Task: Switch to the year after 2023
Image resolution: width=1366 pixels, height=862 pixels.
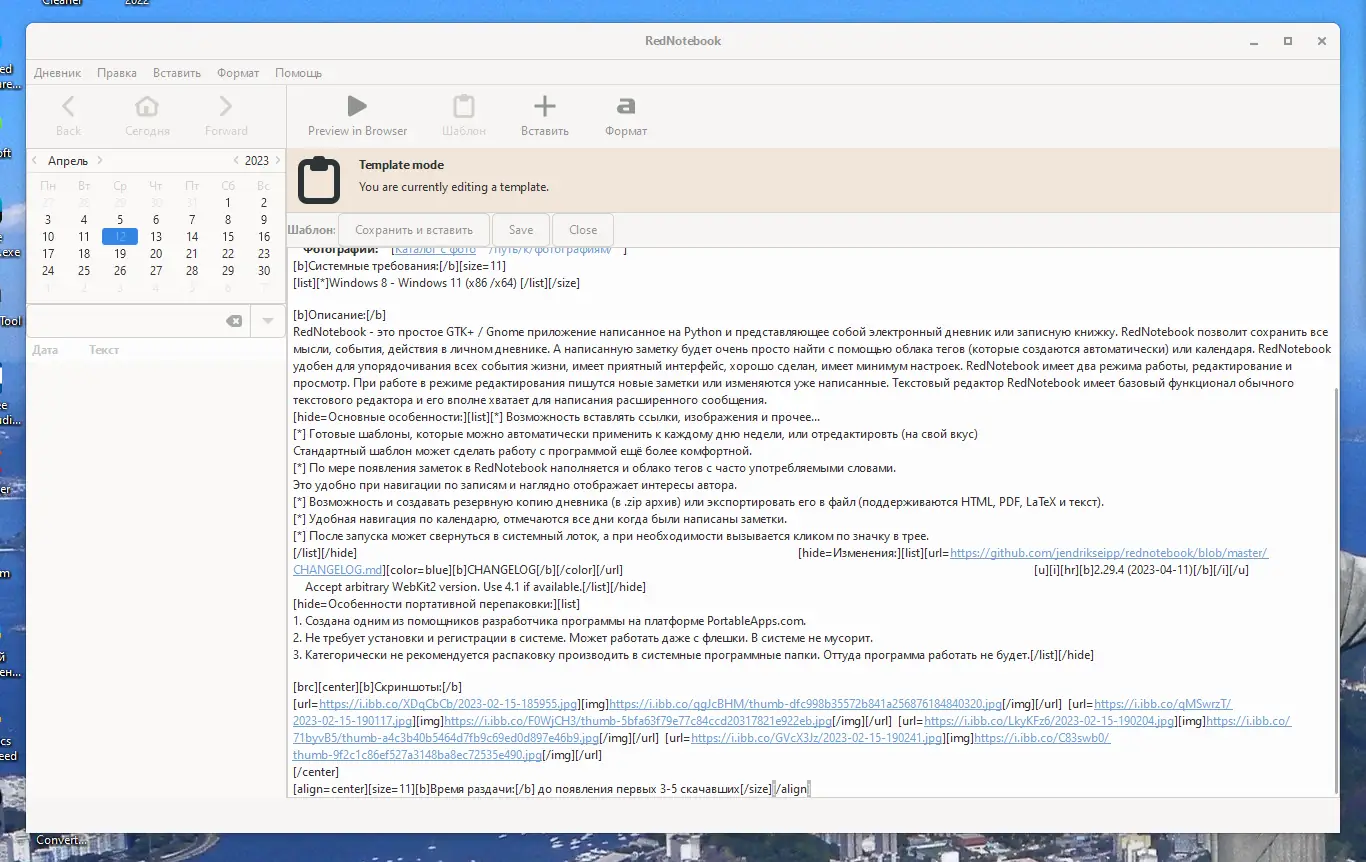Action: click(x=276, y=160)
